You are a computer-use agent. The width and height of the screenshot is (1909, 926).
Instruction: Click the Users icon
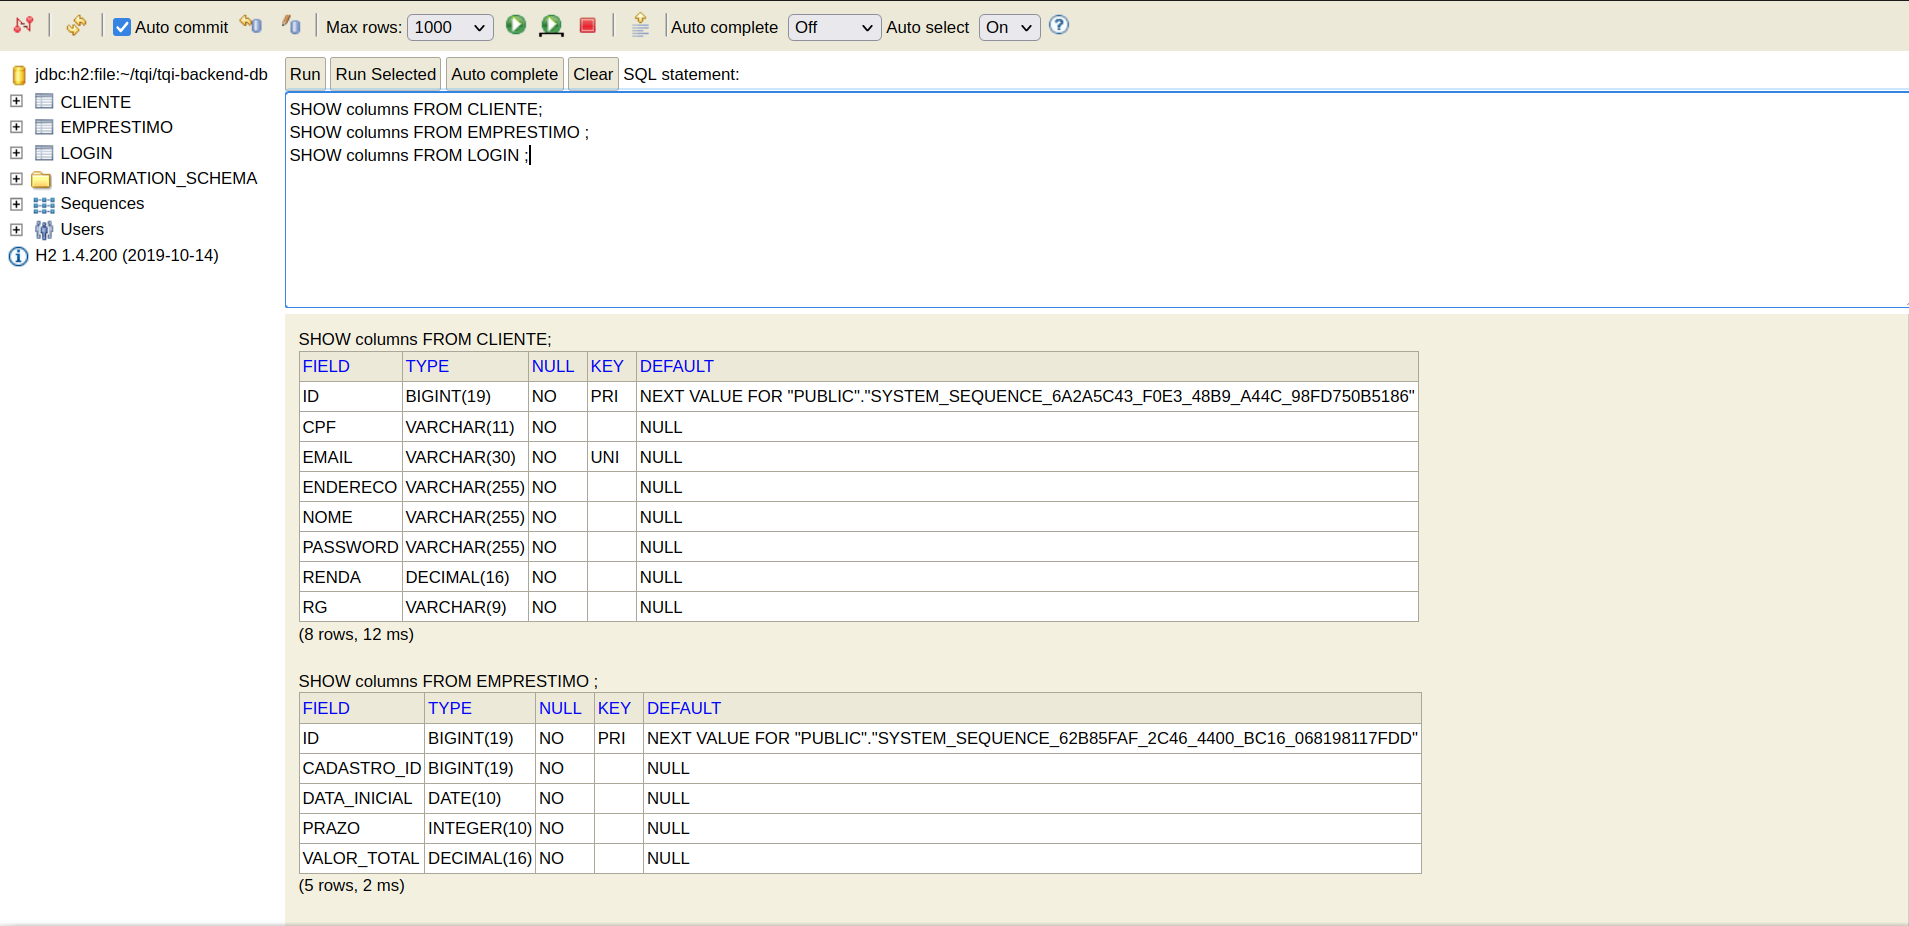tap(44, 230)
